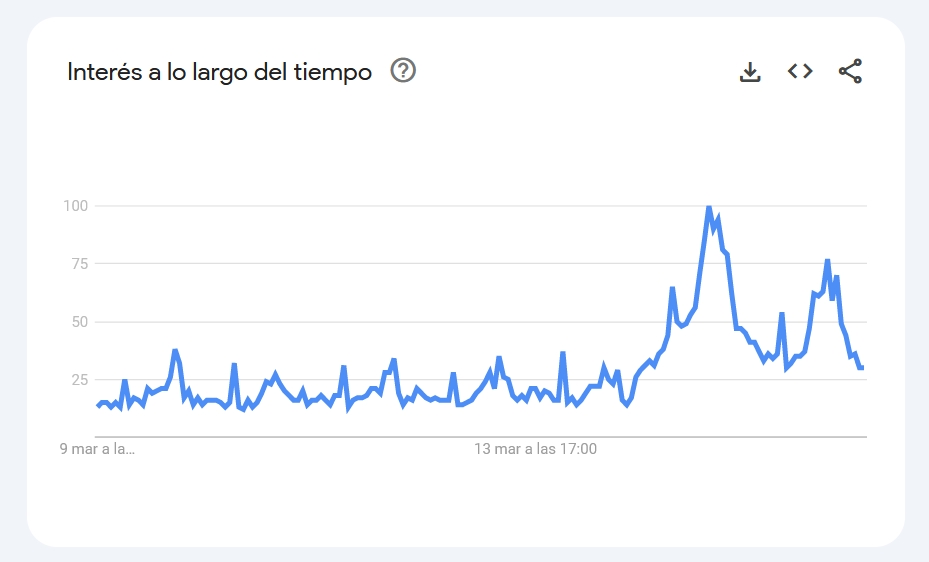929x562 pixels.
Task: Select the spike near 65 just before the main peak
Action: tap(673, 288)
